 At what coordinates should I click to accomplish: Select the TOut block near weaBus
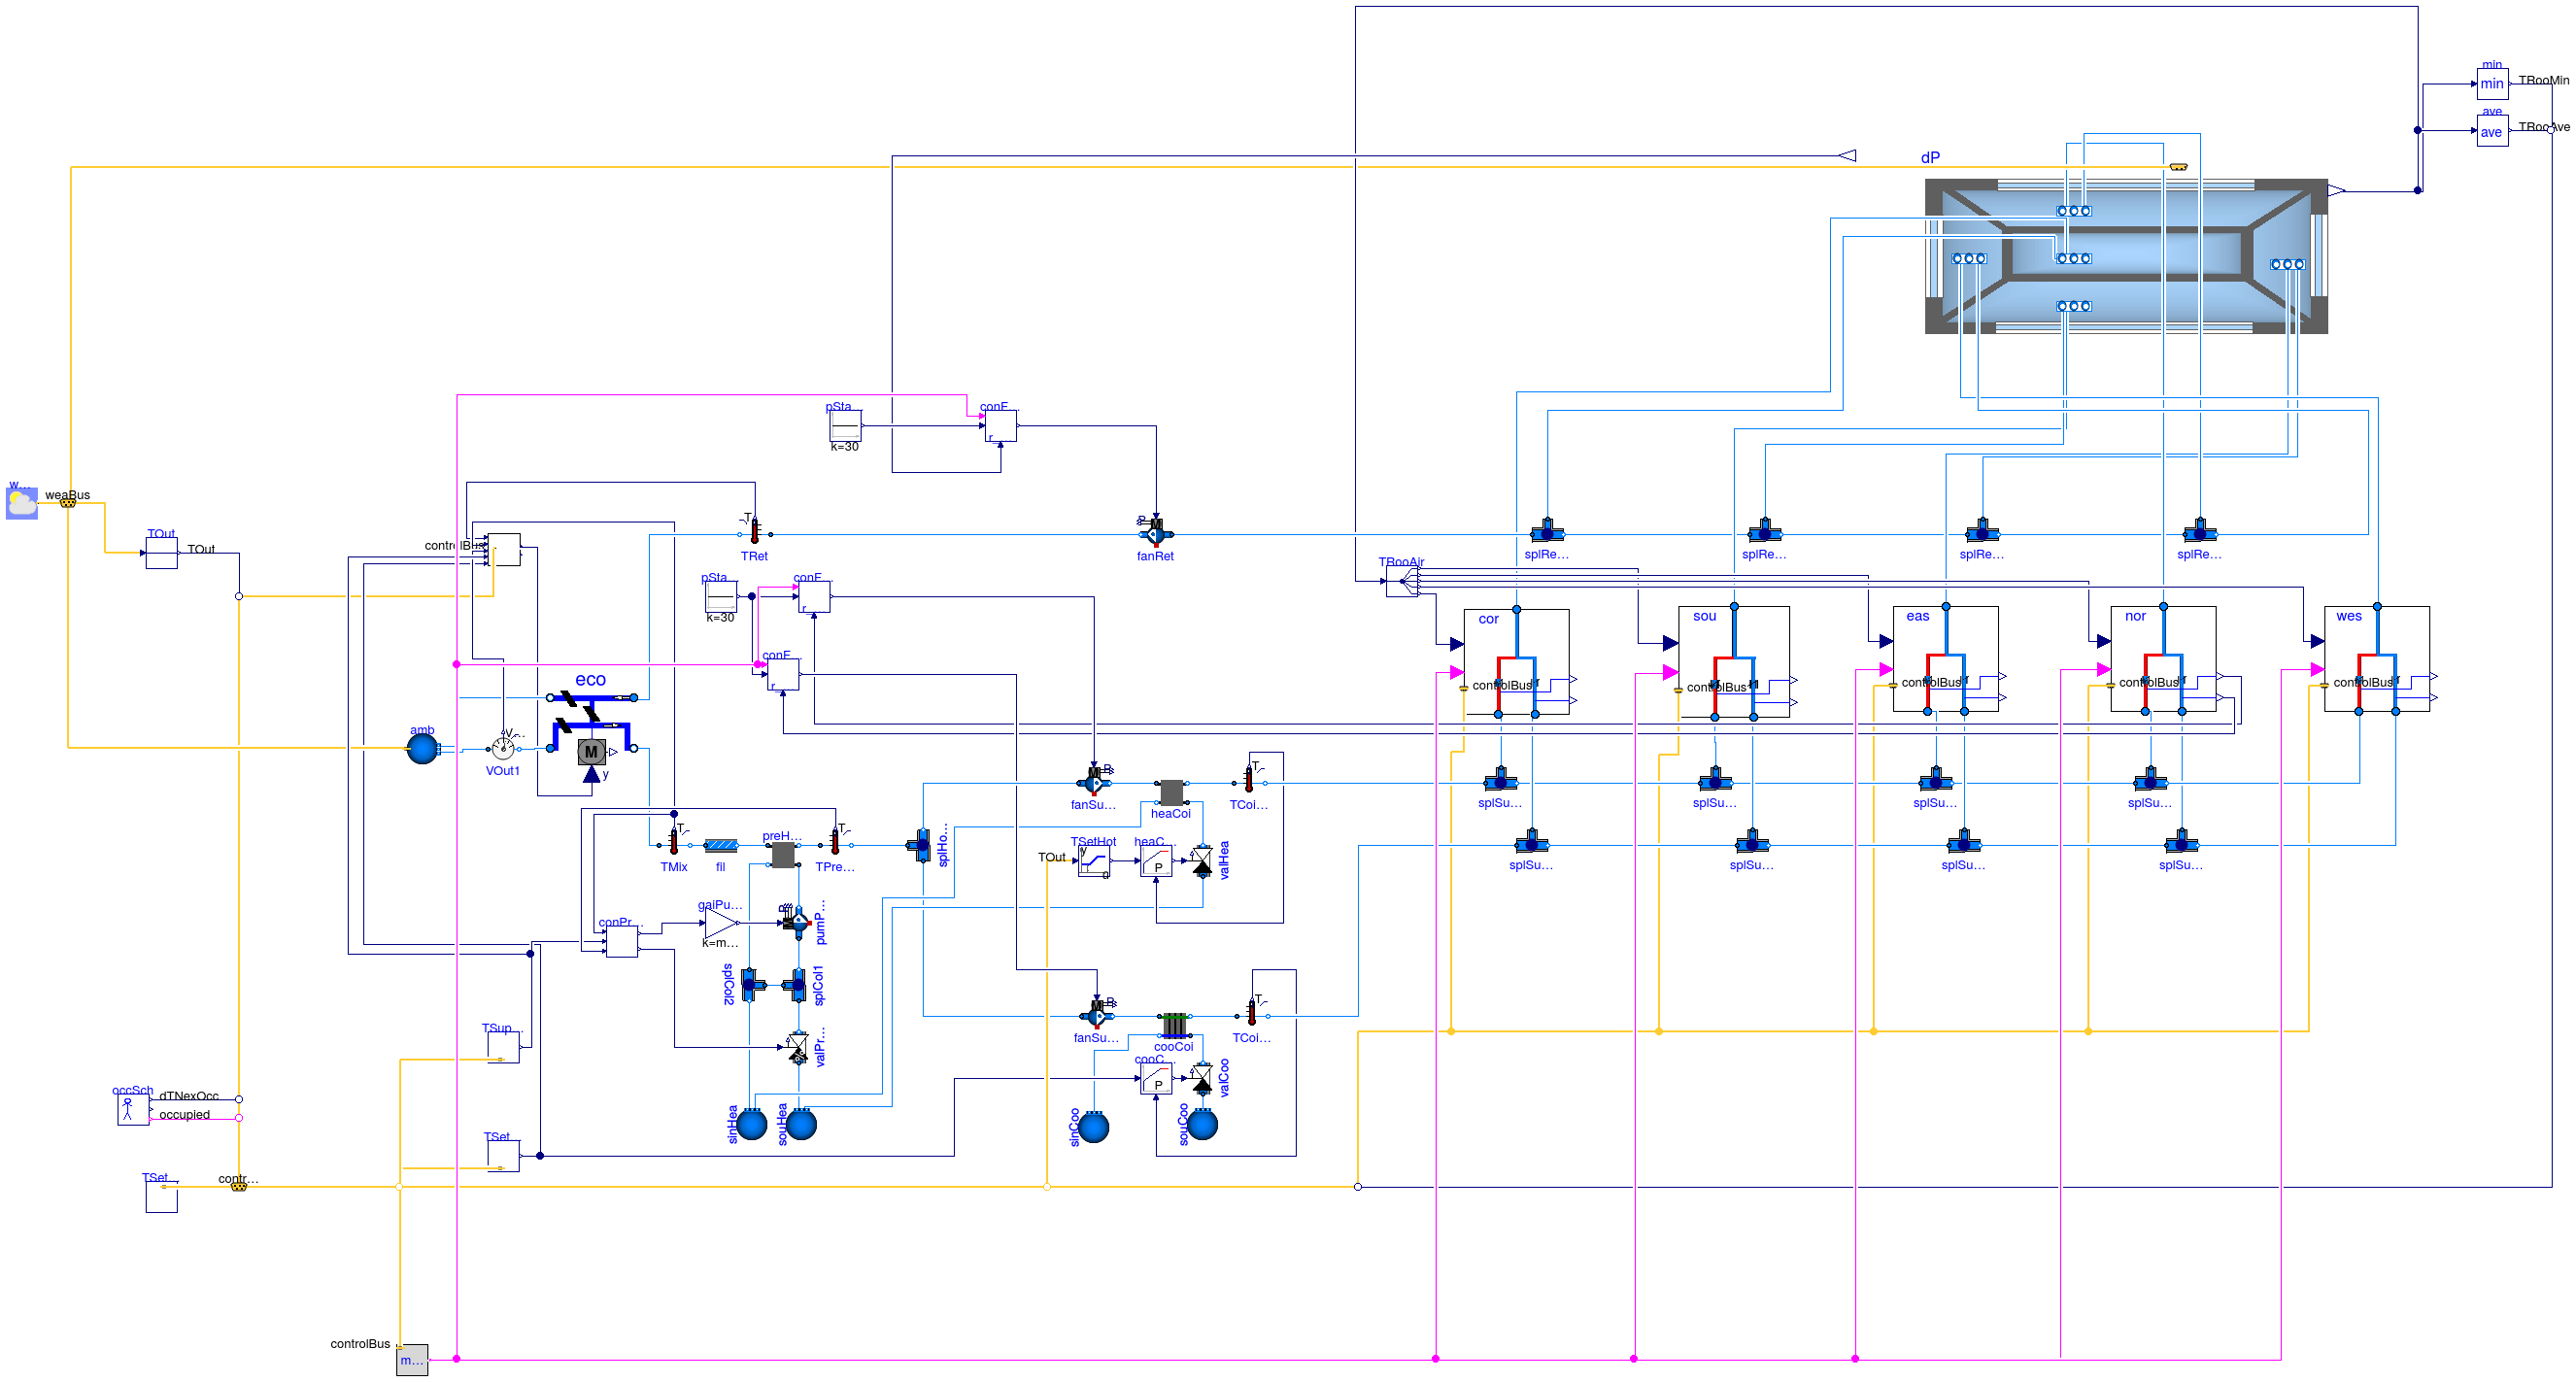(x=162, y=553)
